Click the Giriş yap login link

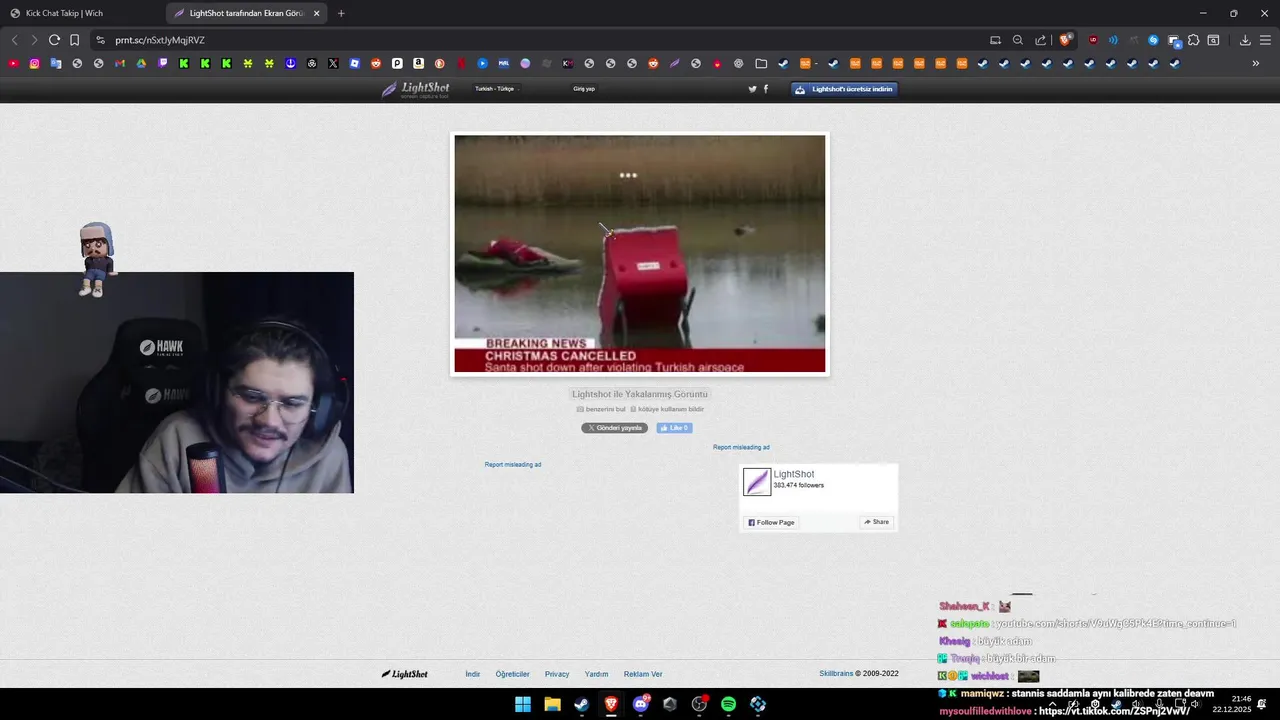tap(584, 89)
